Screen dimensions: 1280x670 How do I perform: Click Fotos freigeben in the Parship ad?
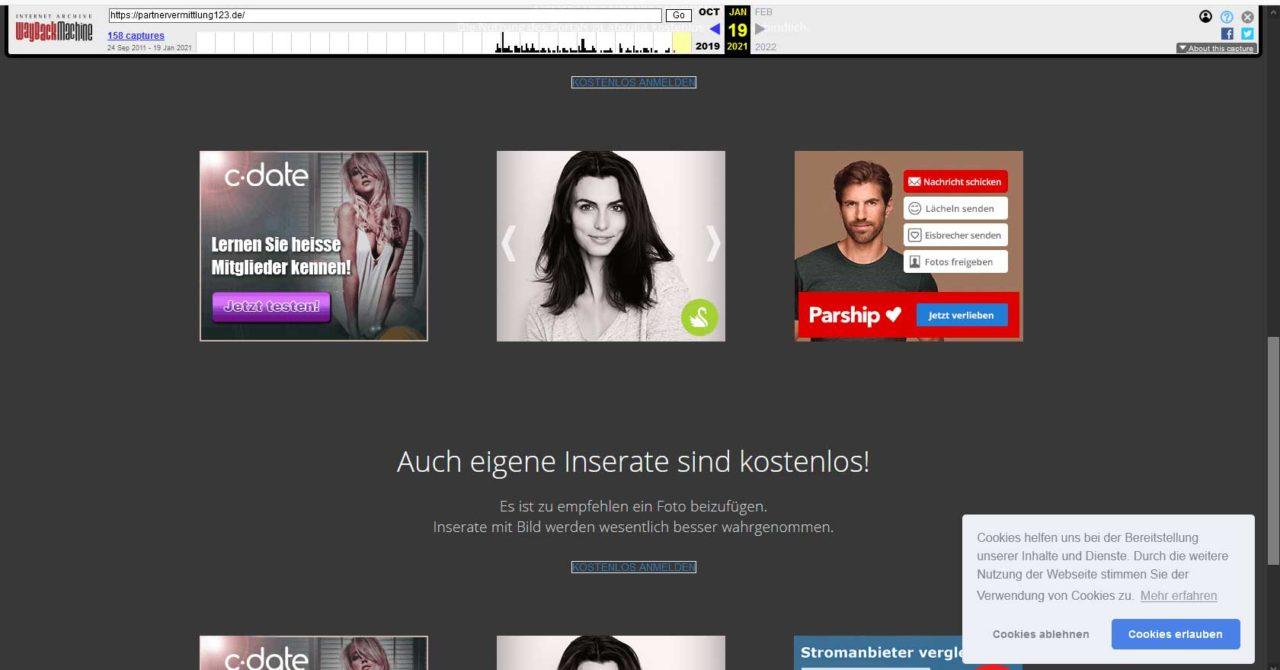956,262
